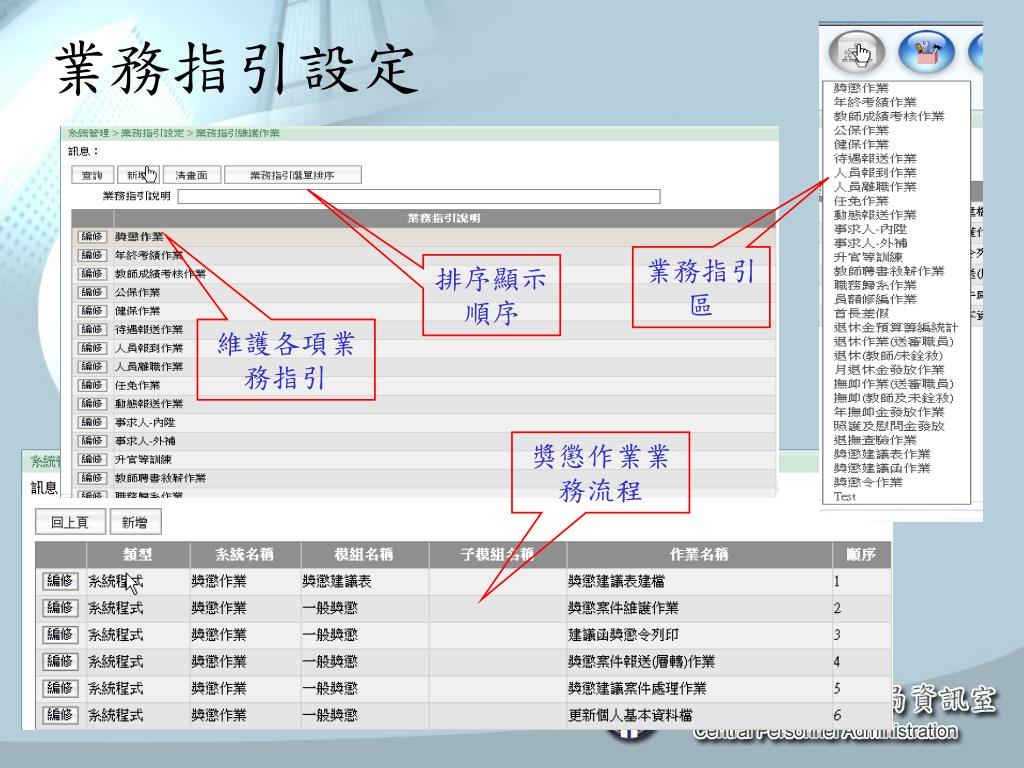Click 編修 button for 獎懲作業 in upper list
1024x768 pixels.
92,236
